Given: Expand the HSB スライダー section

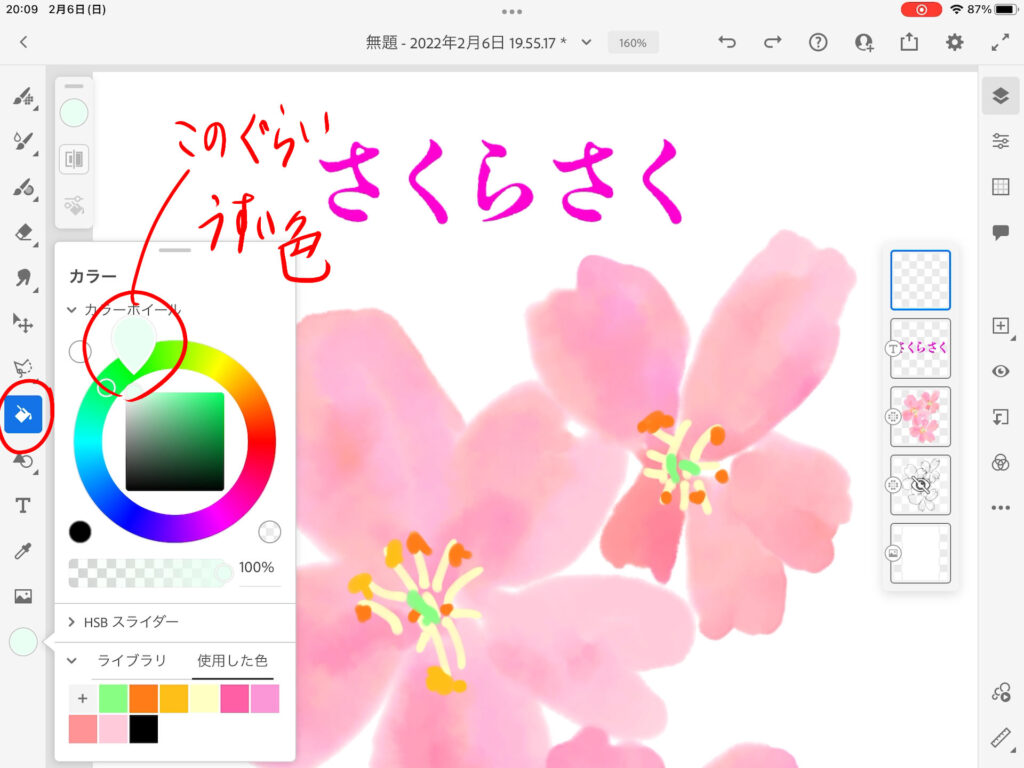Looking at the screenshot, I should pyautogui.click(x=72, y=622).
